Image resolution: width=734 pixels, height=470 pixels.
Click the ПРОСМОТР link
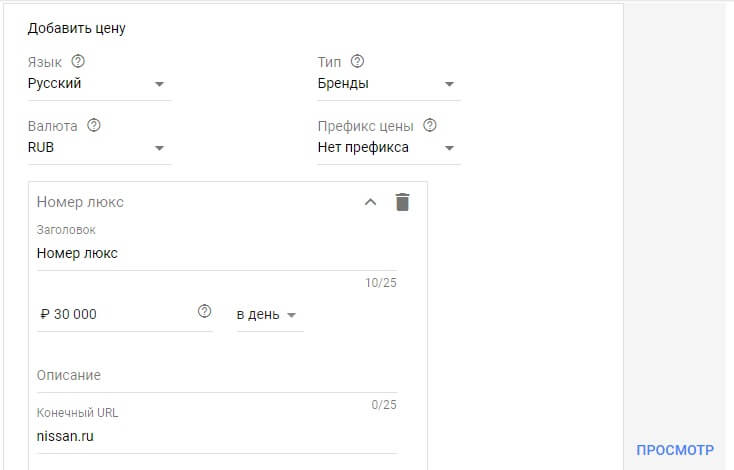coord(675,450)
